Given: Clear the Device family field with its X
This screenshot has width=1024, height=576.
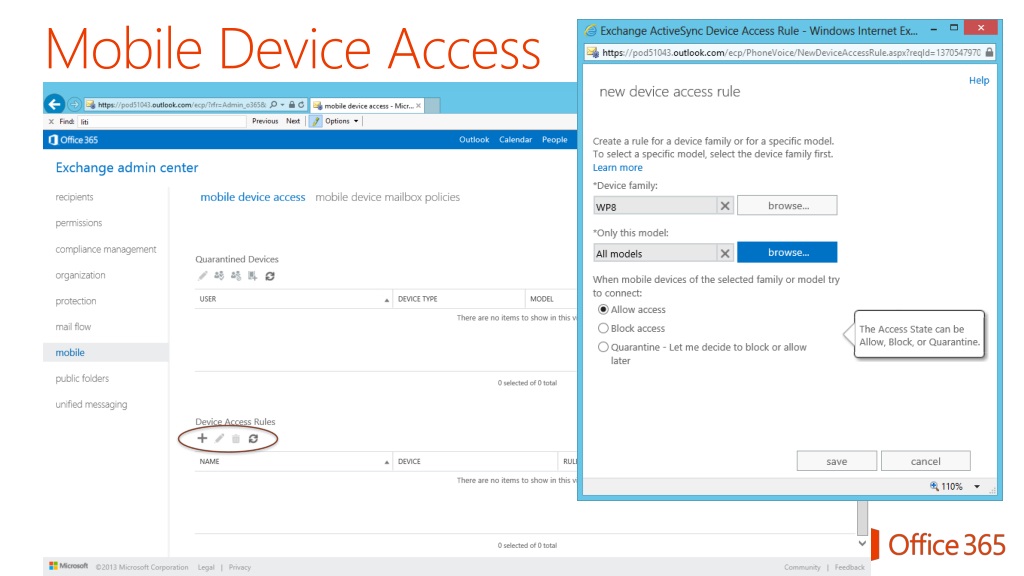Looking at the screenshot, I should click(x=725, y=206).
